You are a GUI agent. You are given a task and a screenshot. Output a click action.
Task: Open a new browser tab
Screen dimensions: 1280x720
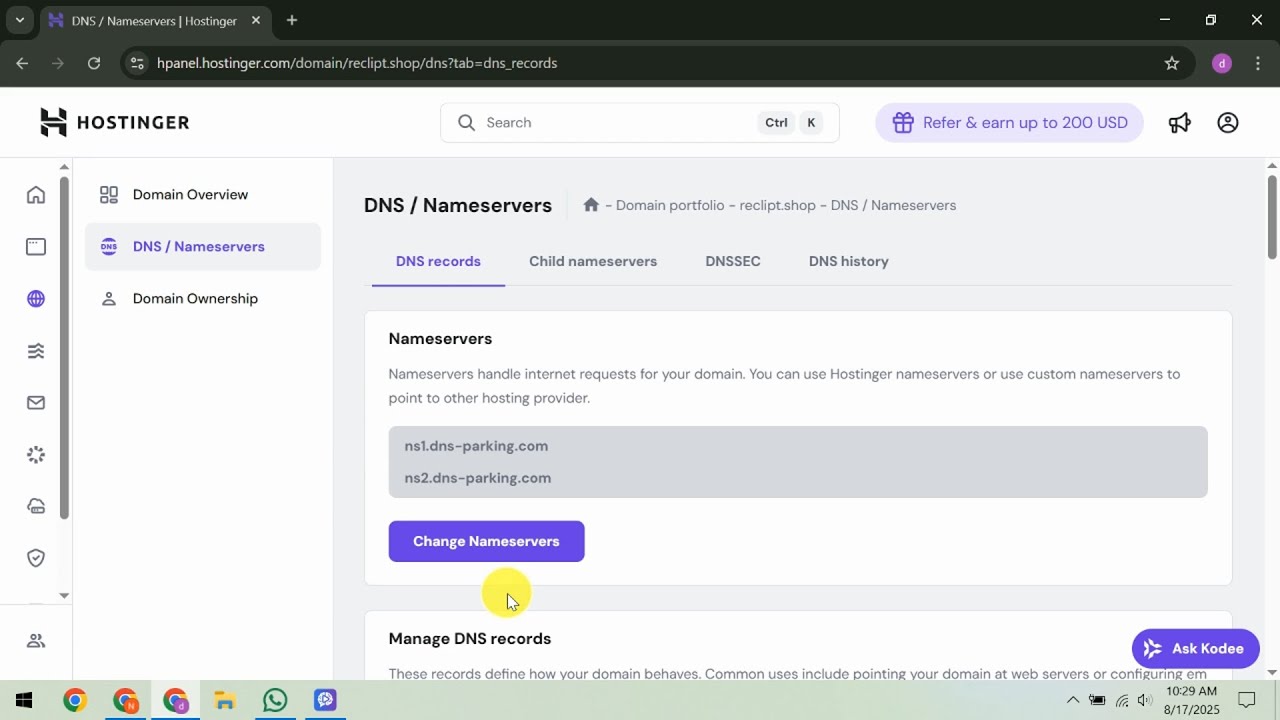[x=292, y=20]
